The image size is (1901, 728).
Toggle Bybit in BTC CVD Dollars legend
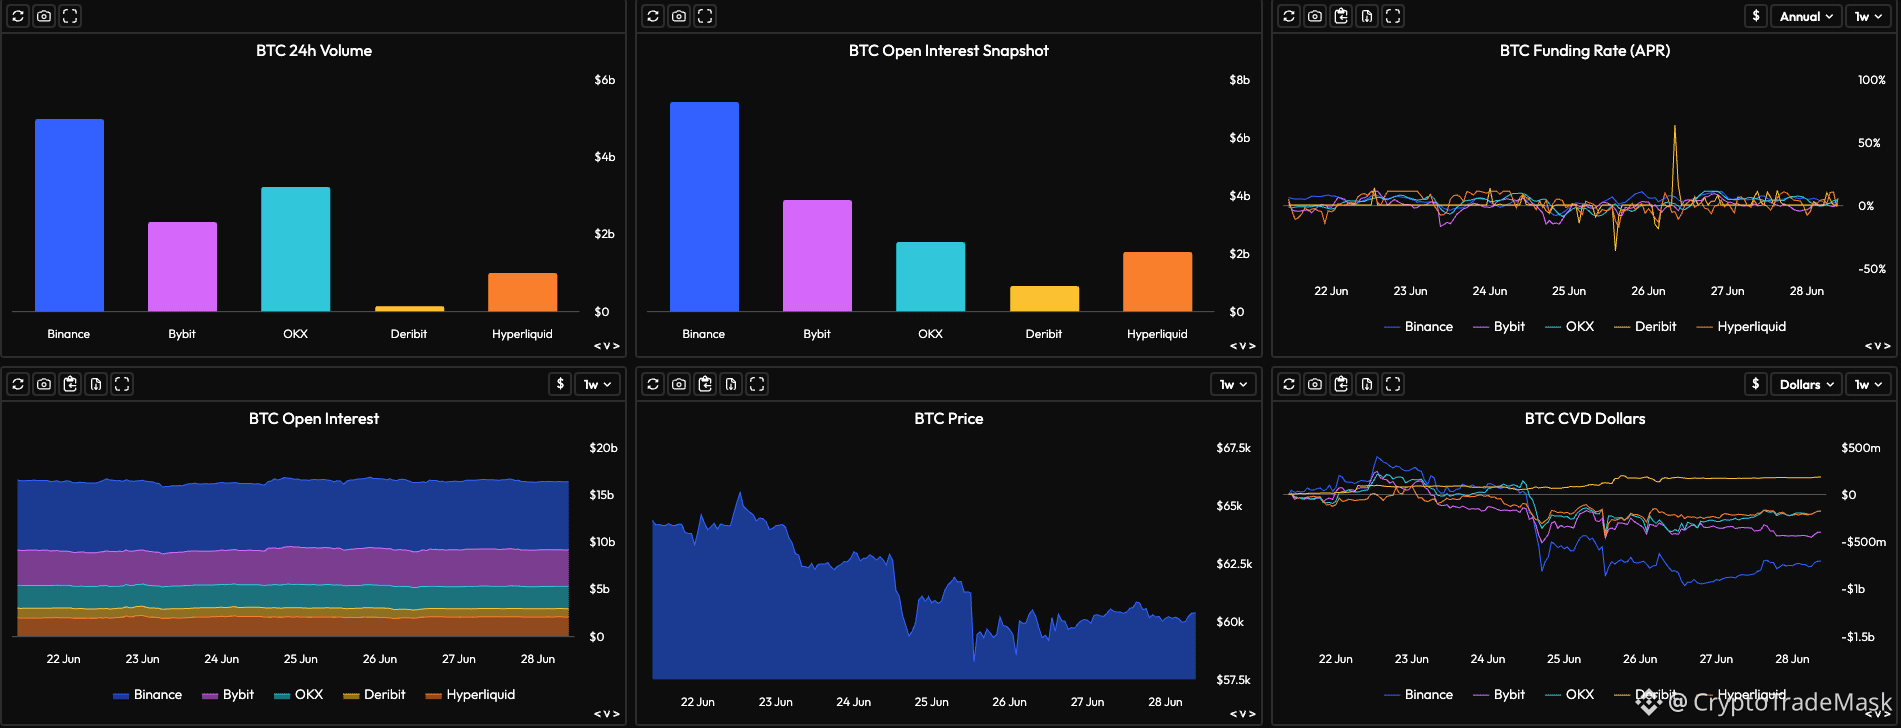click(x=1499, y=695)
